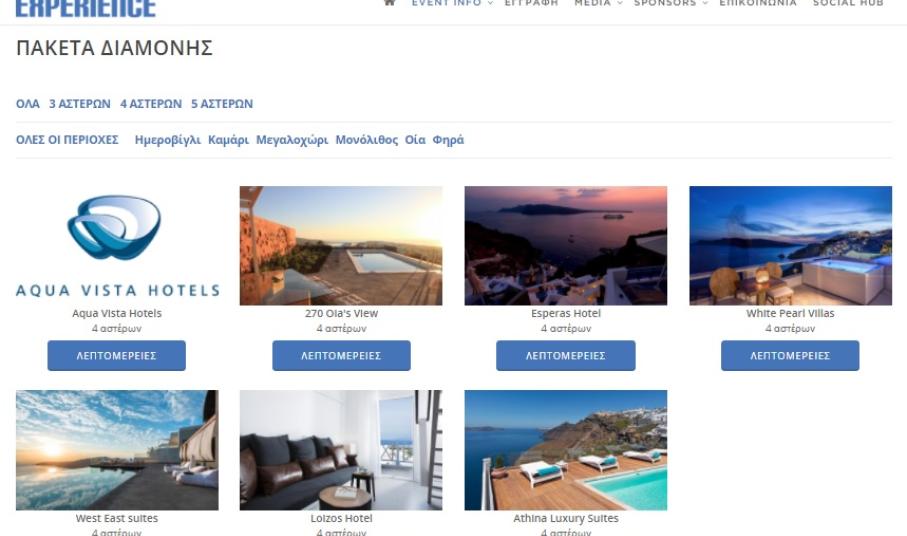Open the Experience site logo
Viewport: 907px width, 536px height.
click(86, 8)
